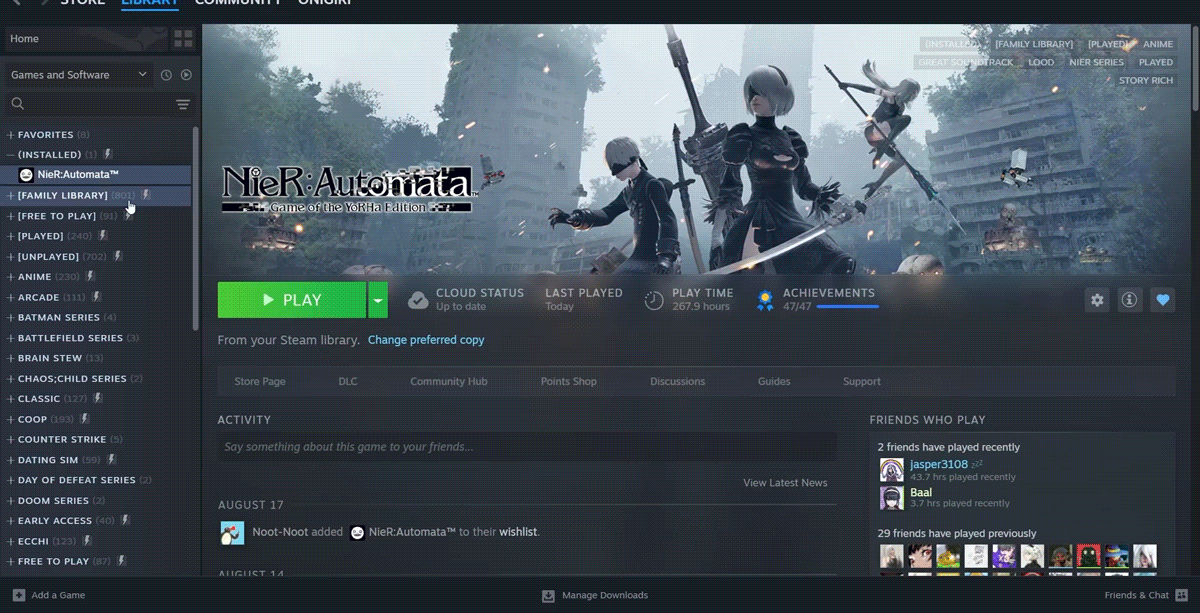The width and height of the screenshot is (1200, 613).
Task: Collapse the INSTALLED collection
Action: pos(10,155)
